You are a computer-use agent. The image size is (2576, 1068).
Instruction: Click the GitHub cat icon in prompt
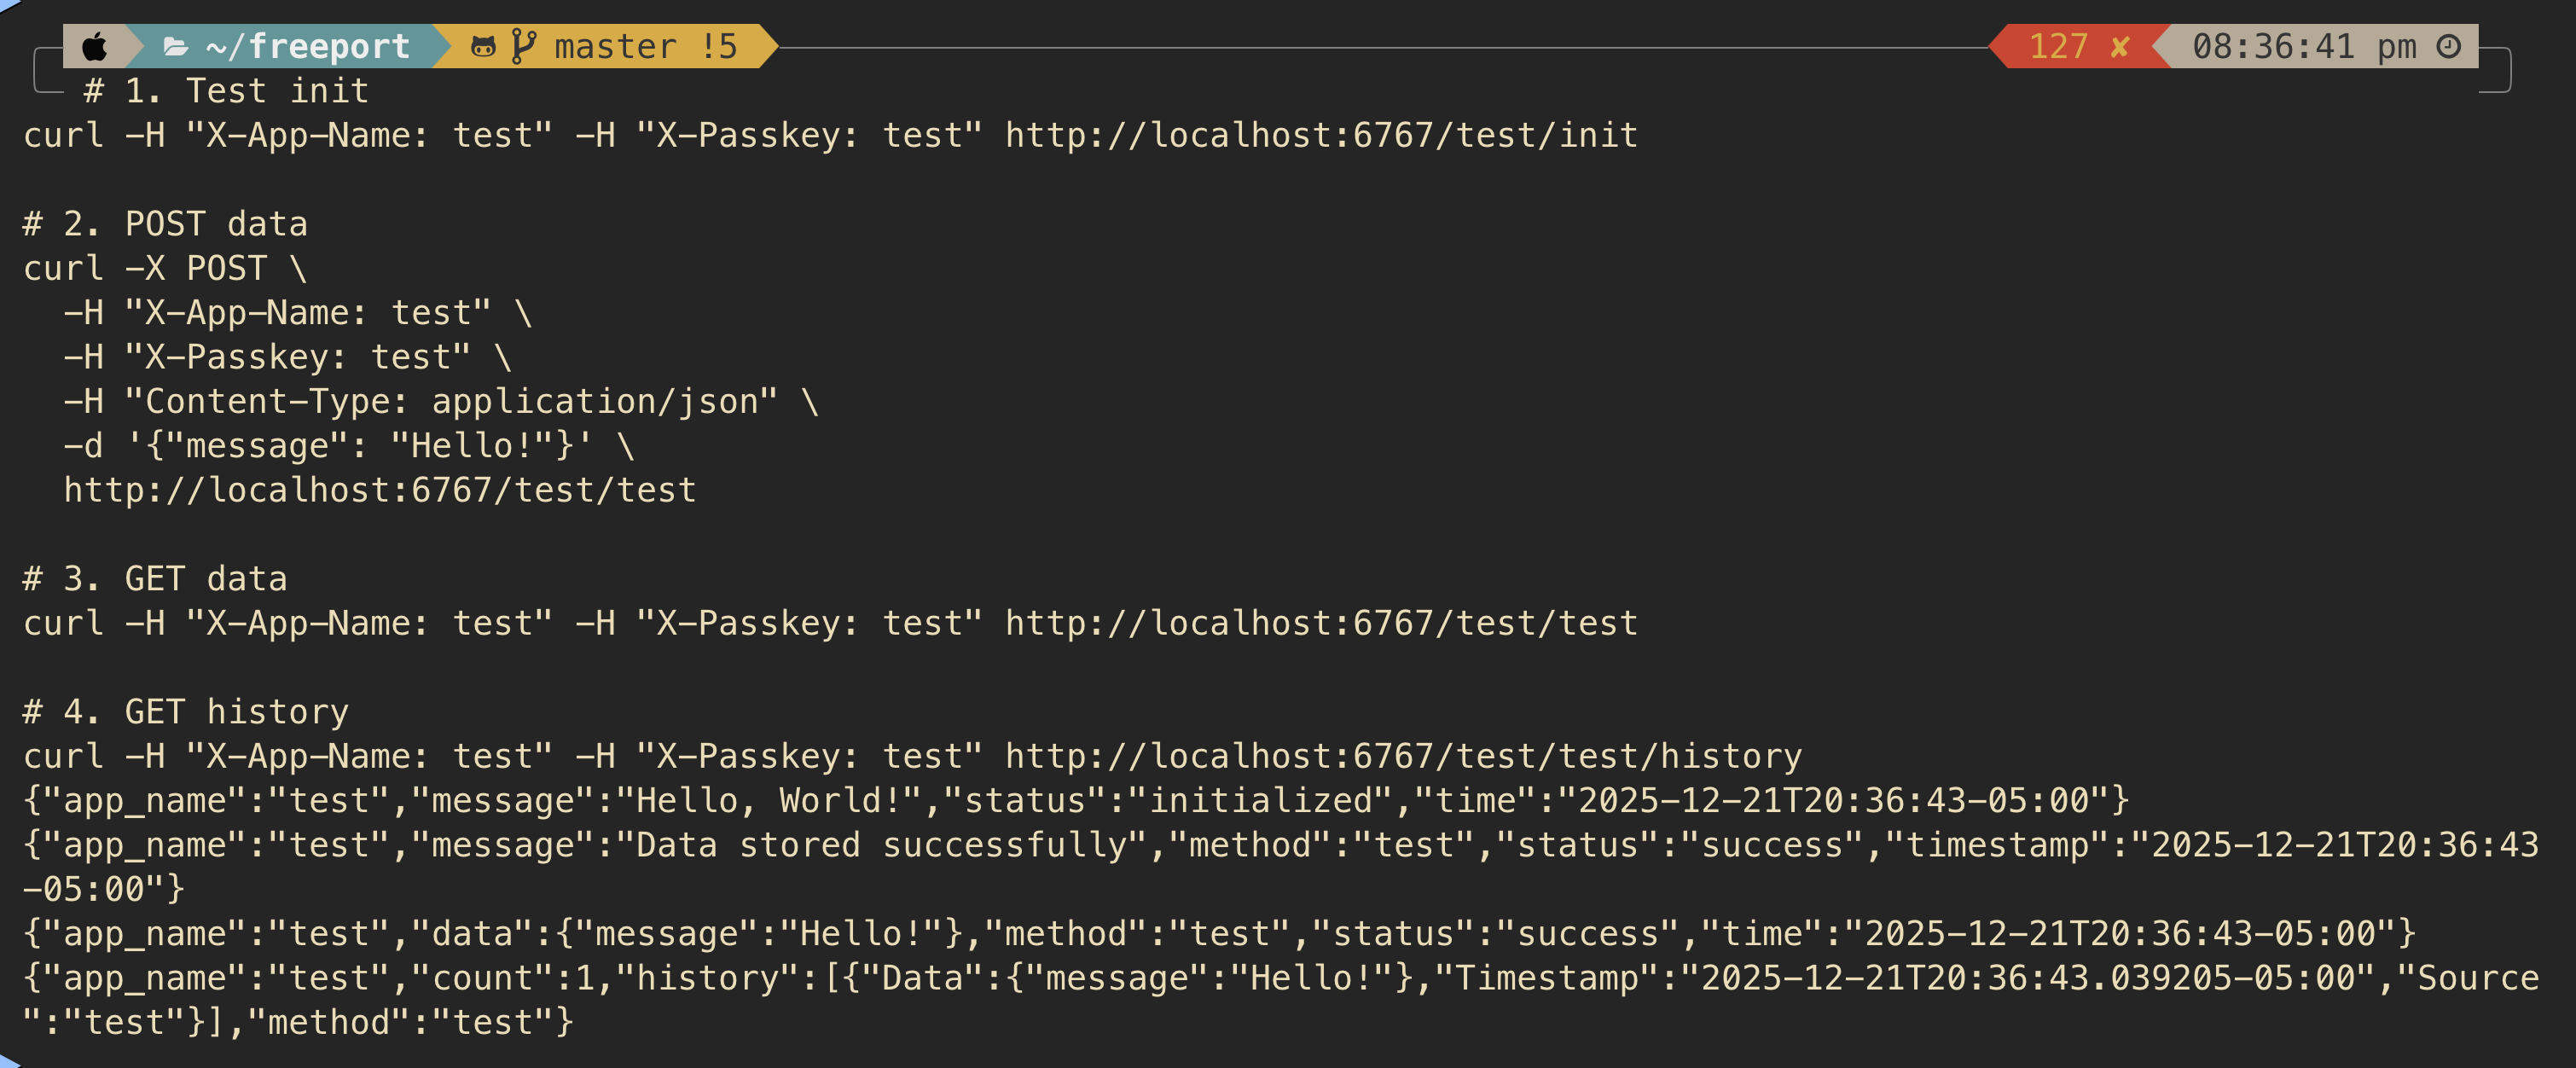[x=483, y=46]
